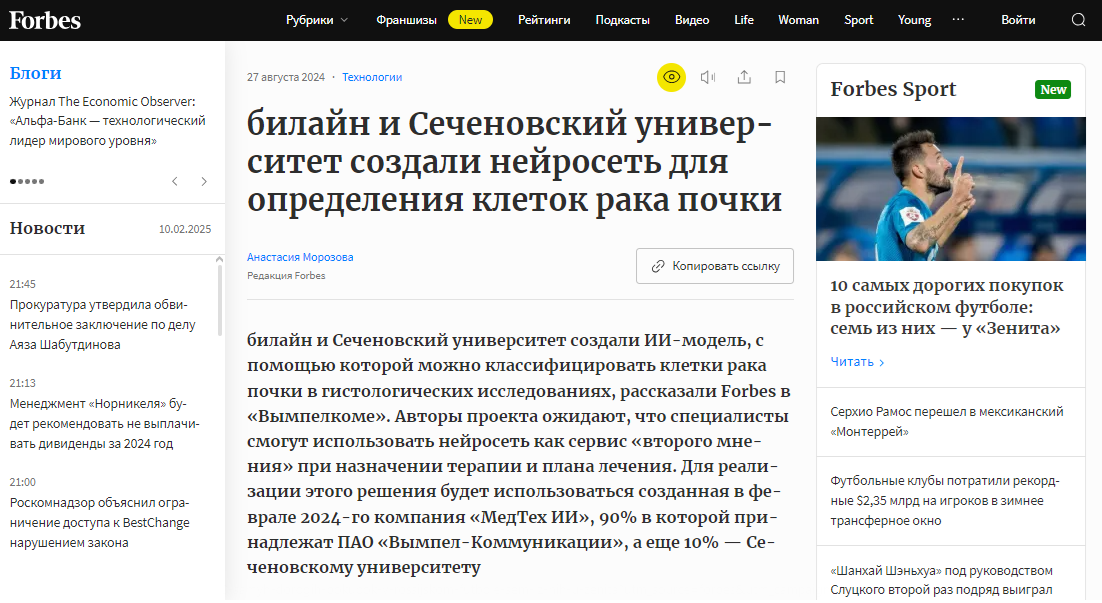
Task: Open the footballer photo thumbnail
Action: click(951, 189)
